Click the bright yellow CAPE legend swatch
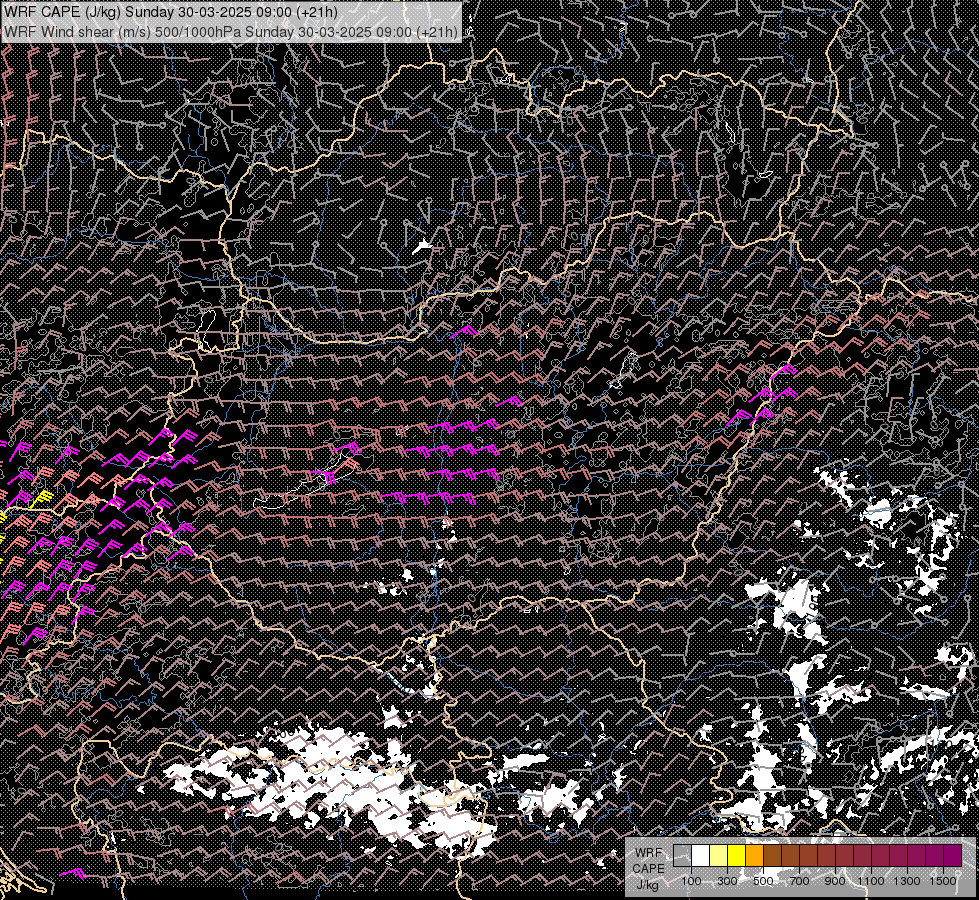This screenshot has height=900, width=979. tap(737, 855)
